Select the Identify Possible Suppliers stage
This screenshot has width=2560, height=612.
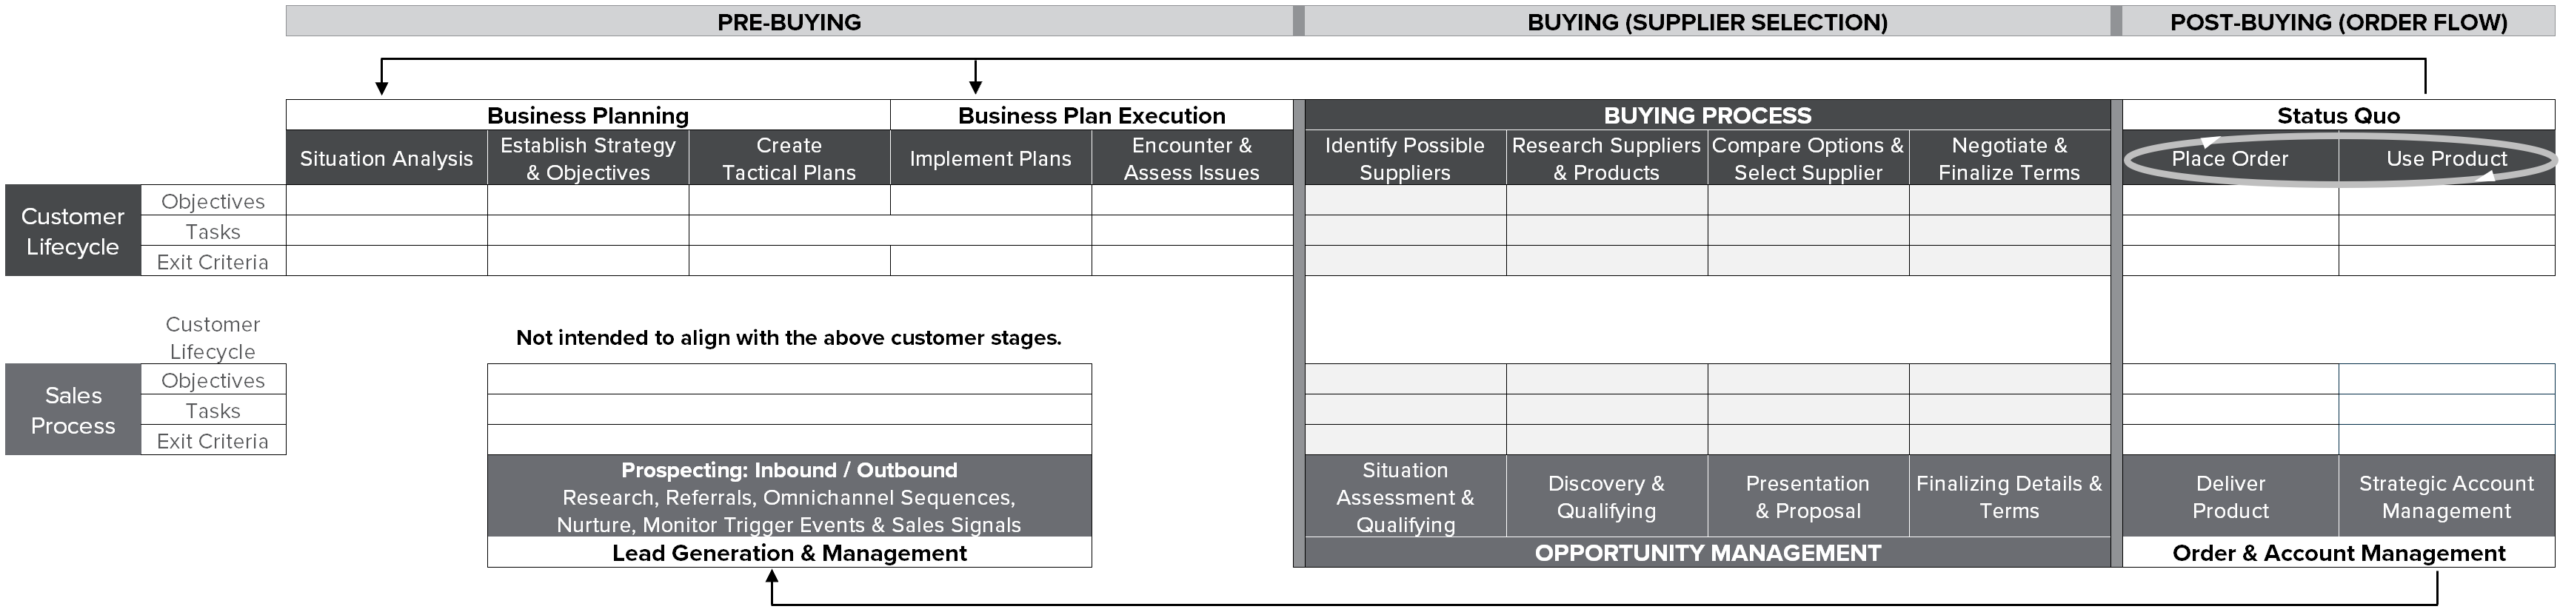tap(1404, 158)
